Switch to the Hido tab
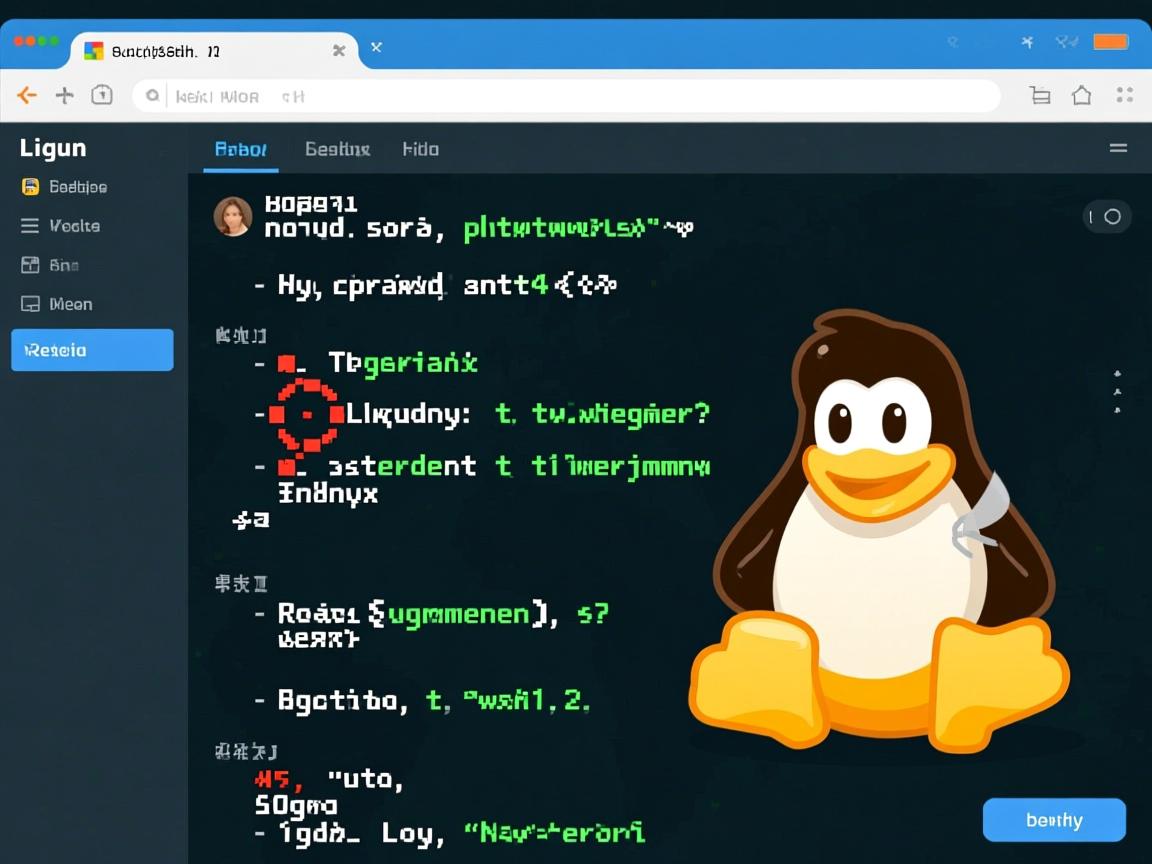Viewport: 1152px width, 864px height. (420, 148)
